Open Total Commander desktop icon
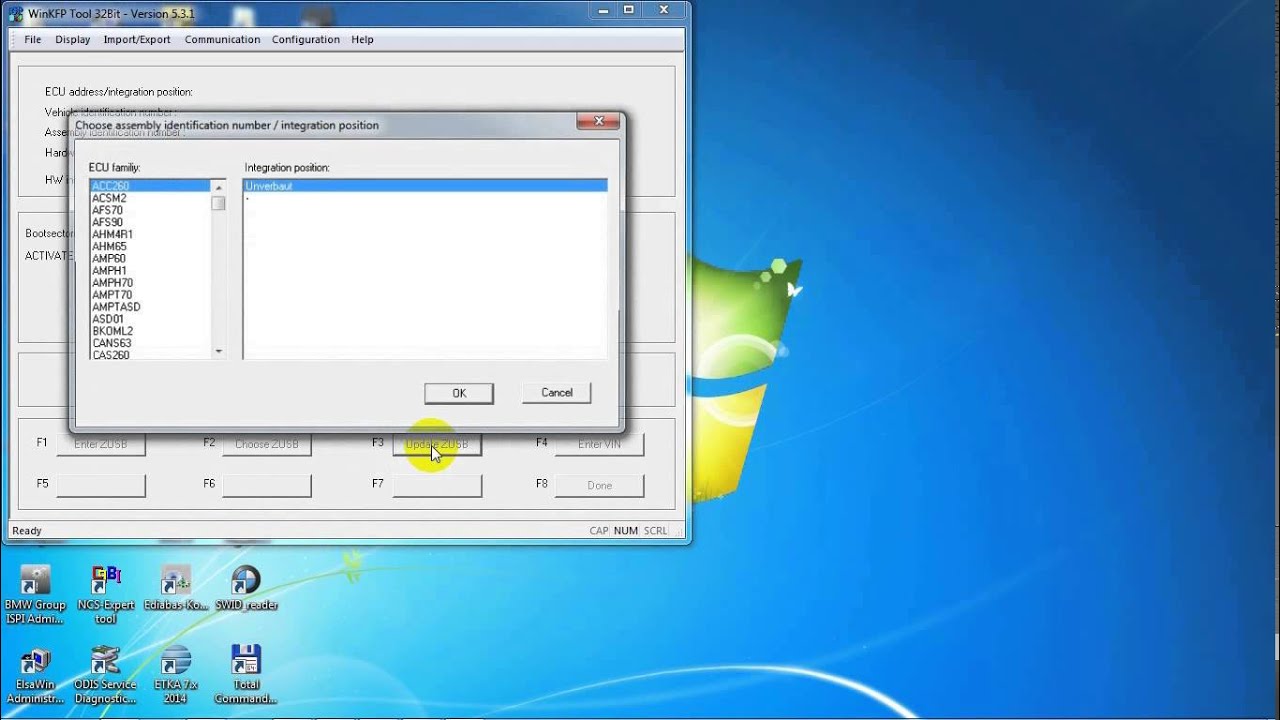Image resolution: width=1280 pixels, height=720 pixels. (x=245, y=675)
